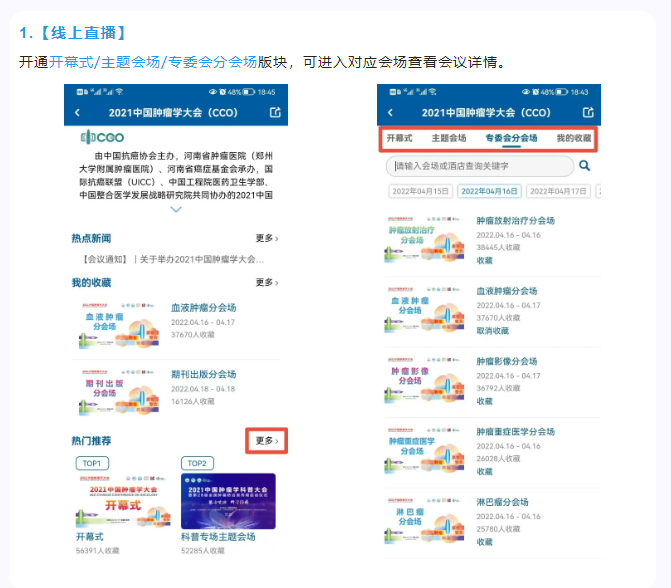Image resolution: width=671 pixels, height=588 pixels.
Task: Open 肿瘤放射治疗分会场 title
Action: coord(516,221)
